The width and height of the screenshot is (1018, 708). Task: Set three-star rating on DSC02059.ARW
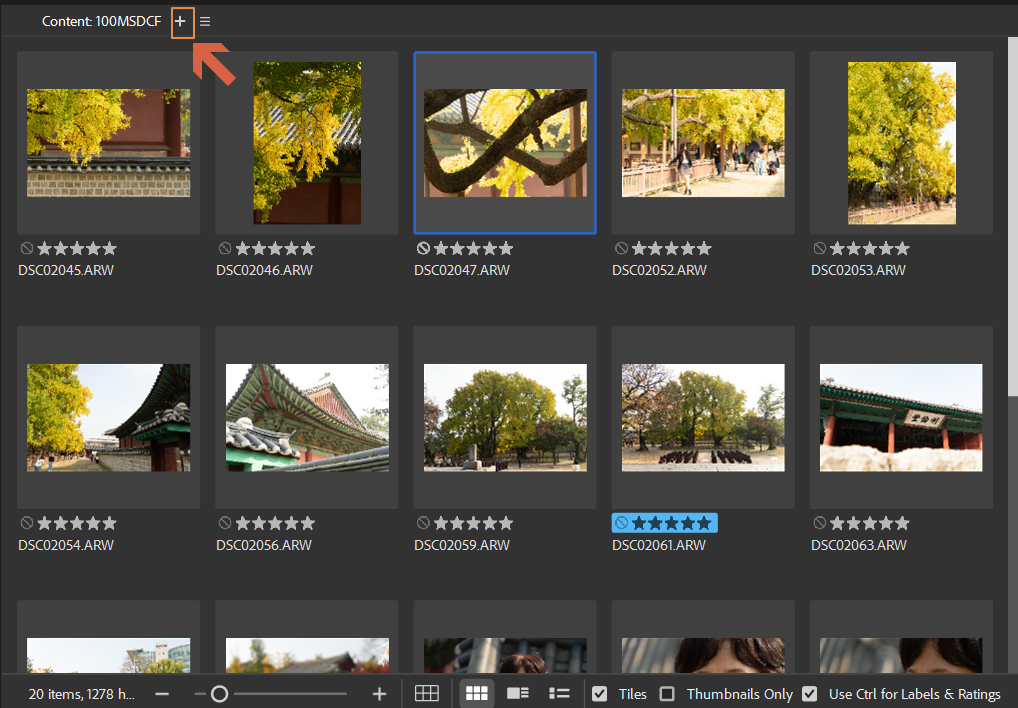click(x=474, y=522)
